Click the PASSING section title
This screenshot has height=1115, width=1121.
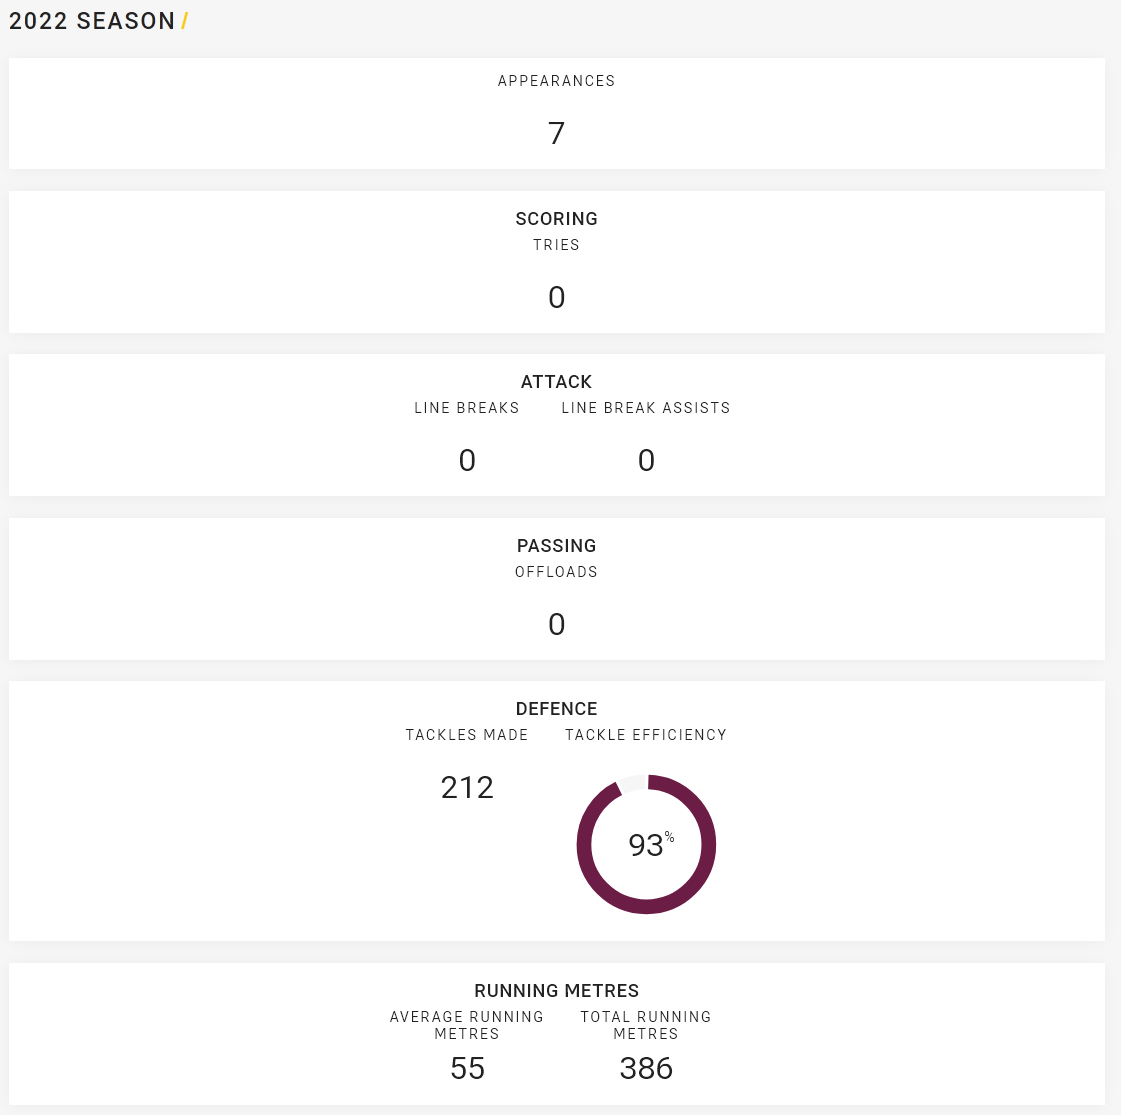pyautogui.click(x=556, y=546)
